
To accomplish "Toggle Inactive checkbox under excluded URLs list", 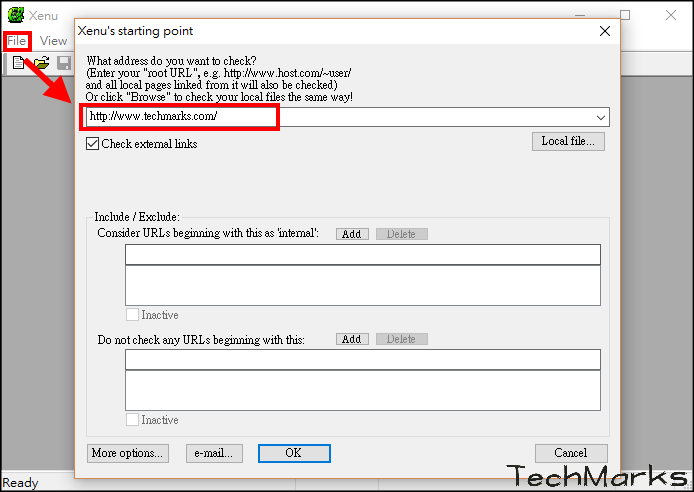I will pos(132,420).
